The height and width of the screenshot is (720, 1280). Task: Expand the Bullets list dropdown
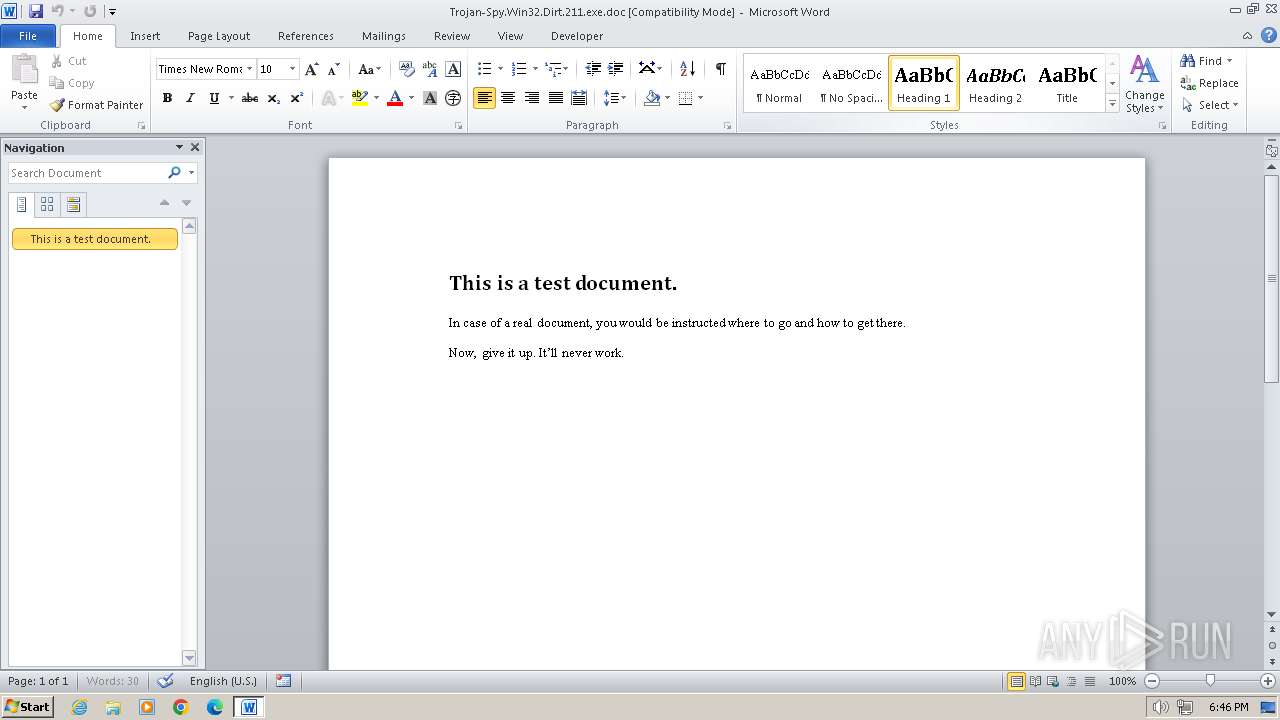[x=500, y=69]
